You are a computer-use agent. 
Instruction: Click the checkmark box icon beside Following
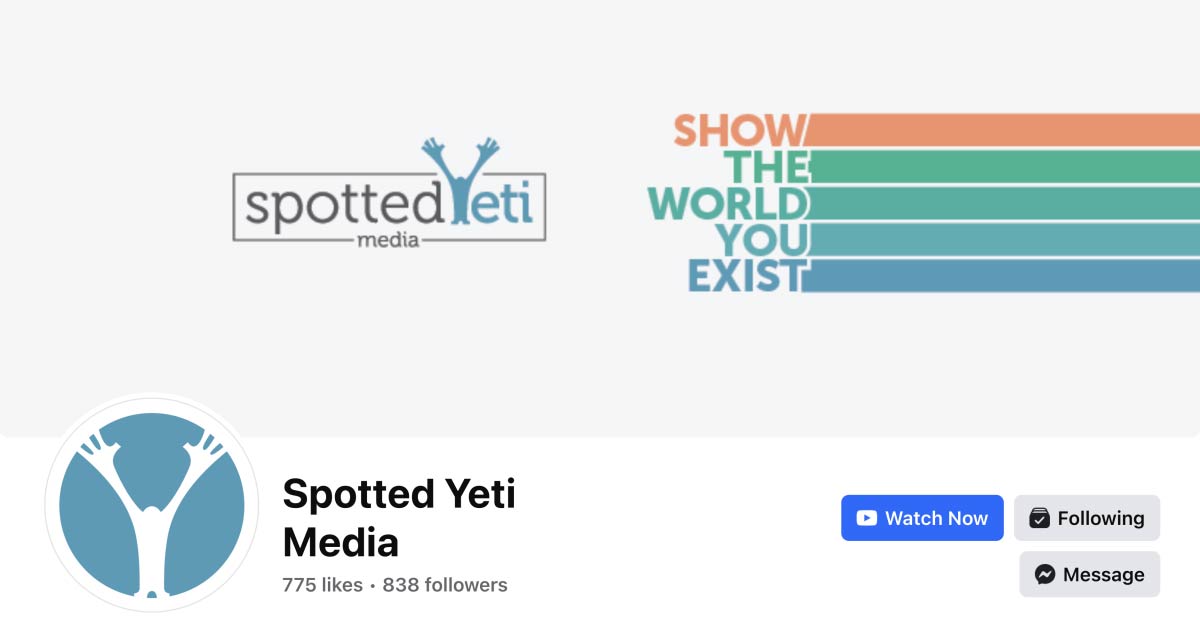click(x=1040, y=518)
